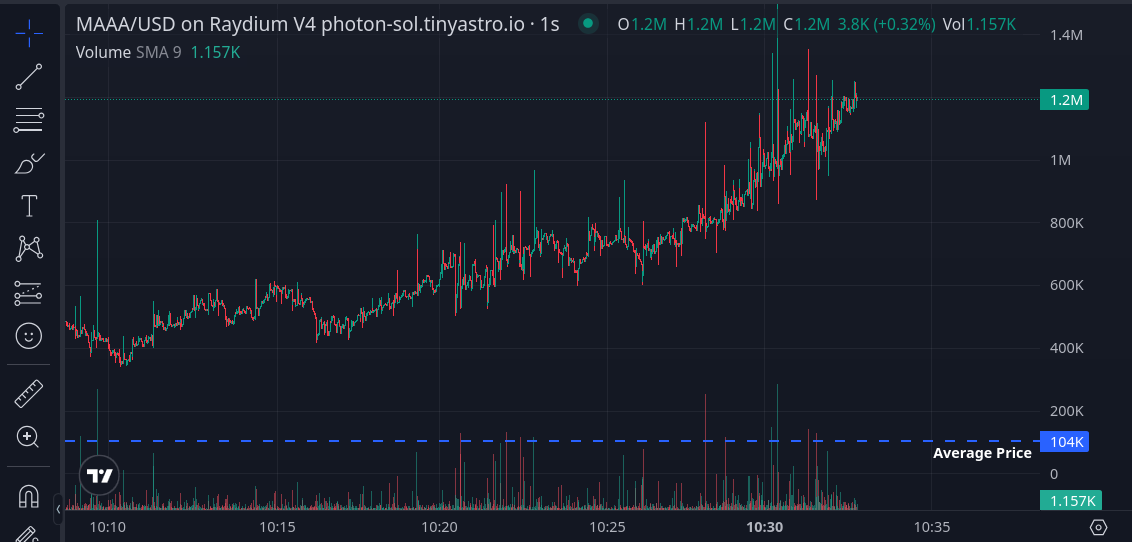
Task: Click the 400K price axis label
Action: (1066, 349)
